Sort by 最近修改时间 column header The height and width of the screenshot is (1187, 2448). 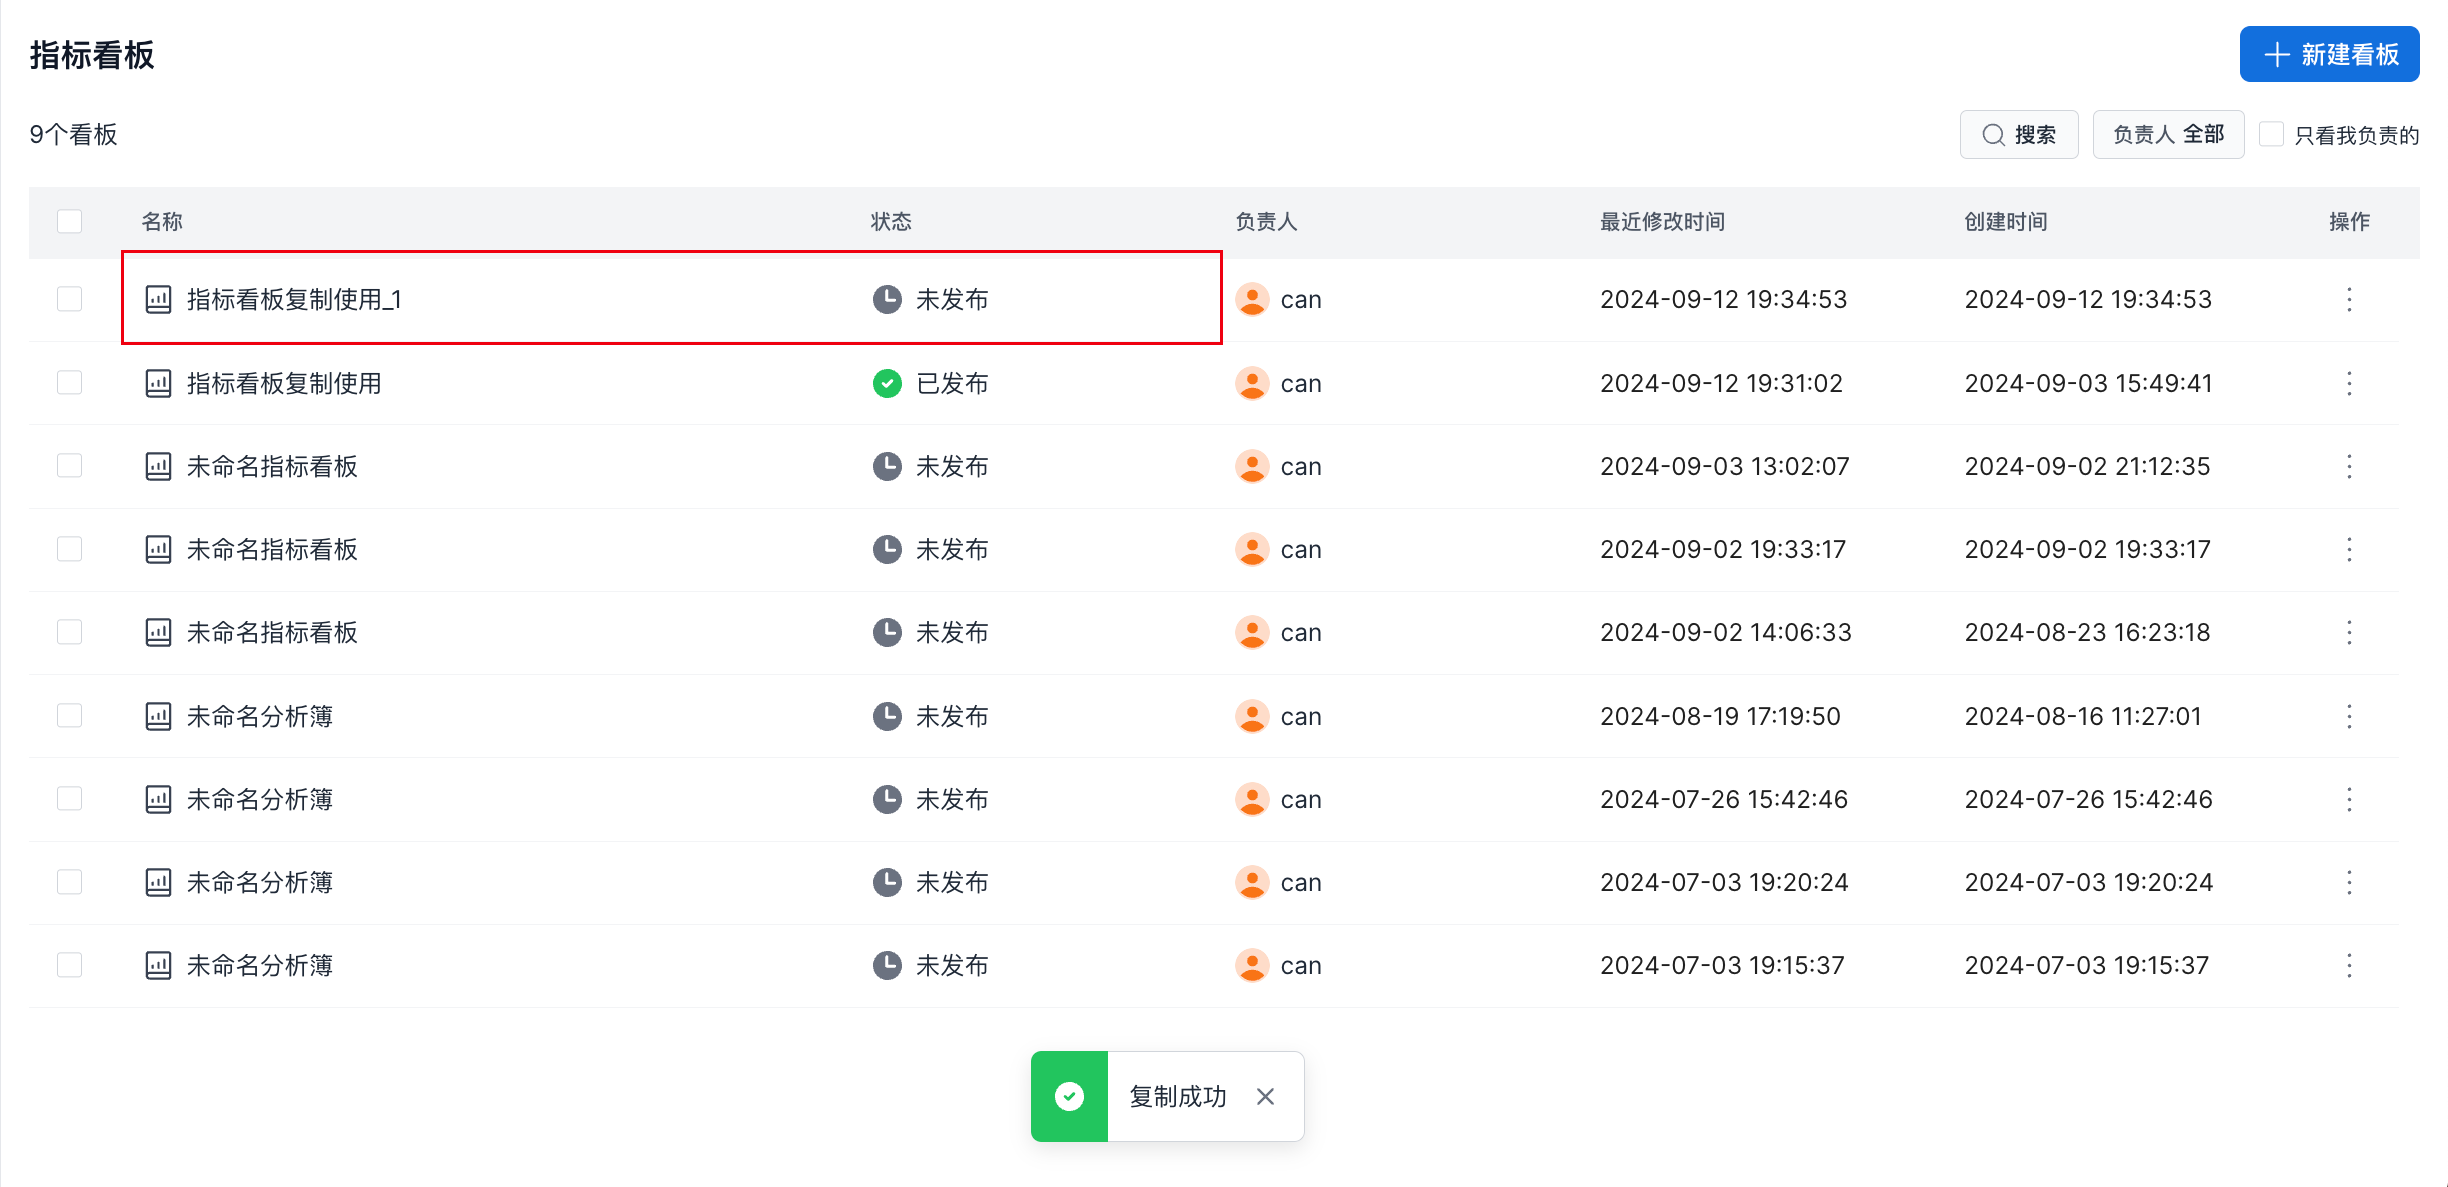1662,221
